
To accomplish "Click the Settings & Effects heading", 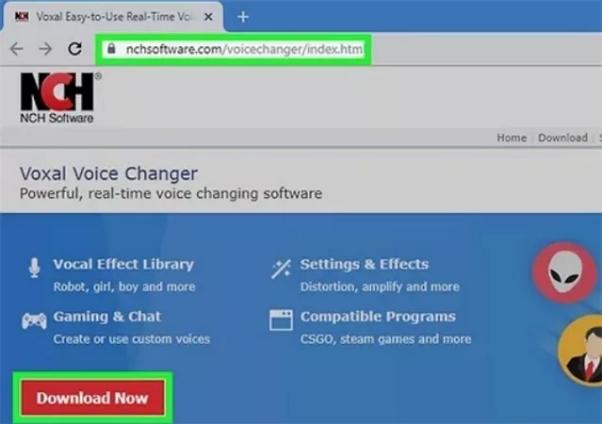I will coord(364,264).
